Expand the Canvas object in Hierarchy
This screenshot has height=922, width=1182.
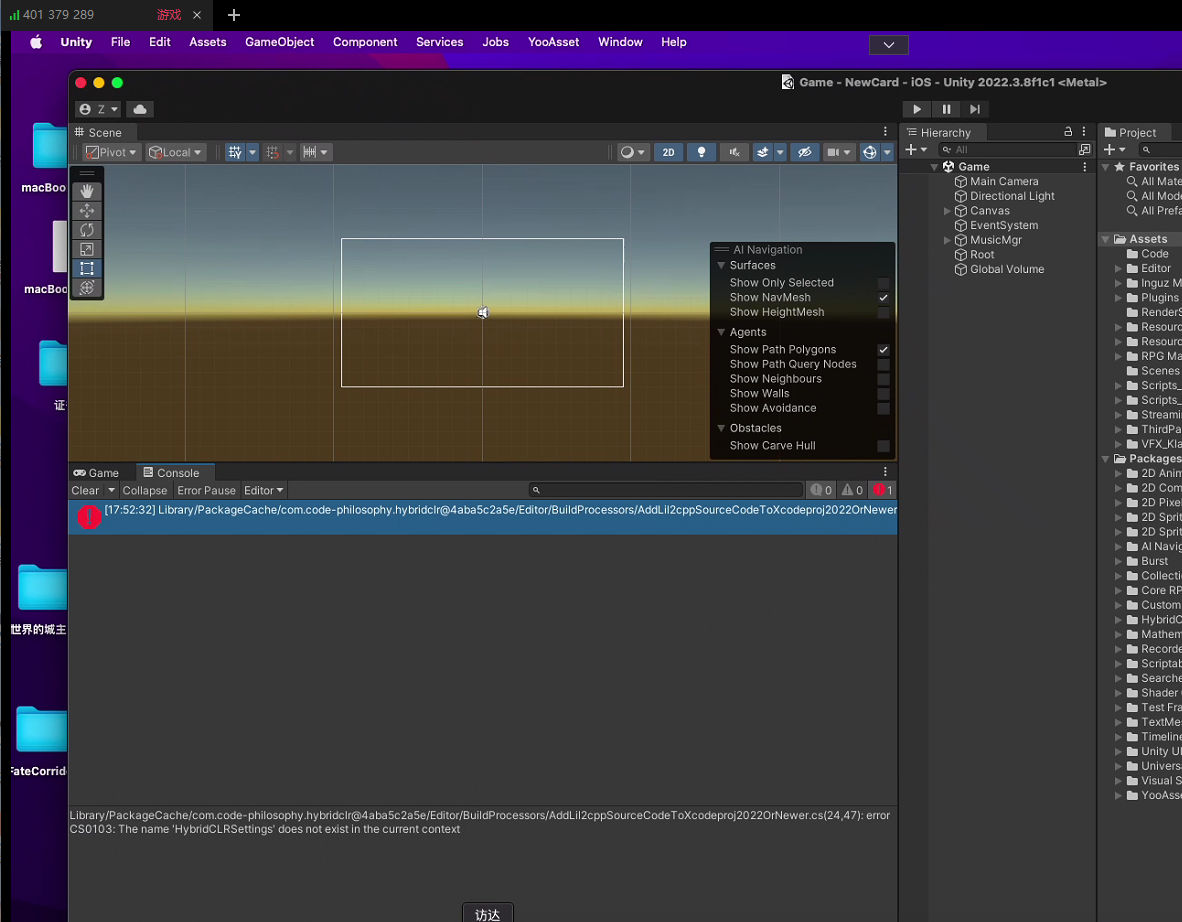pos(945,210)
